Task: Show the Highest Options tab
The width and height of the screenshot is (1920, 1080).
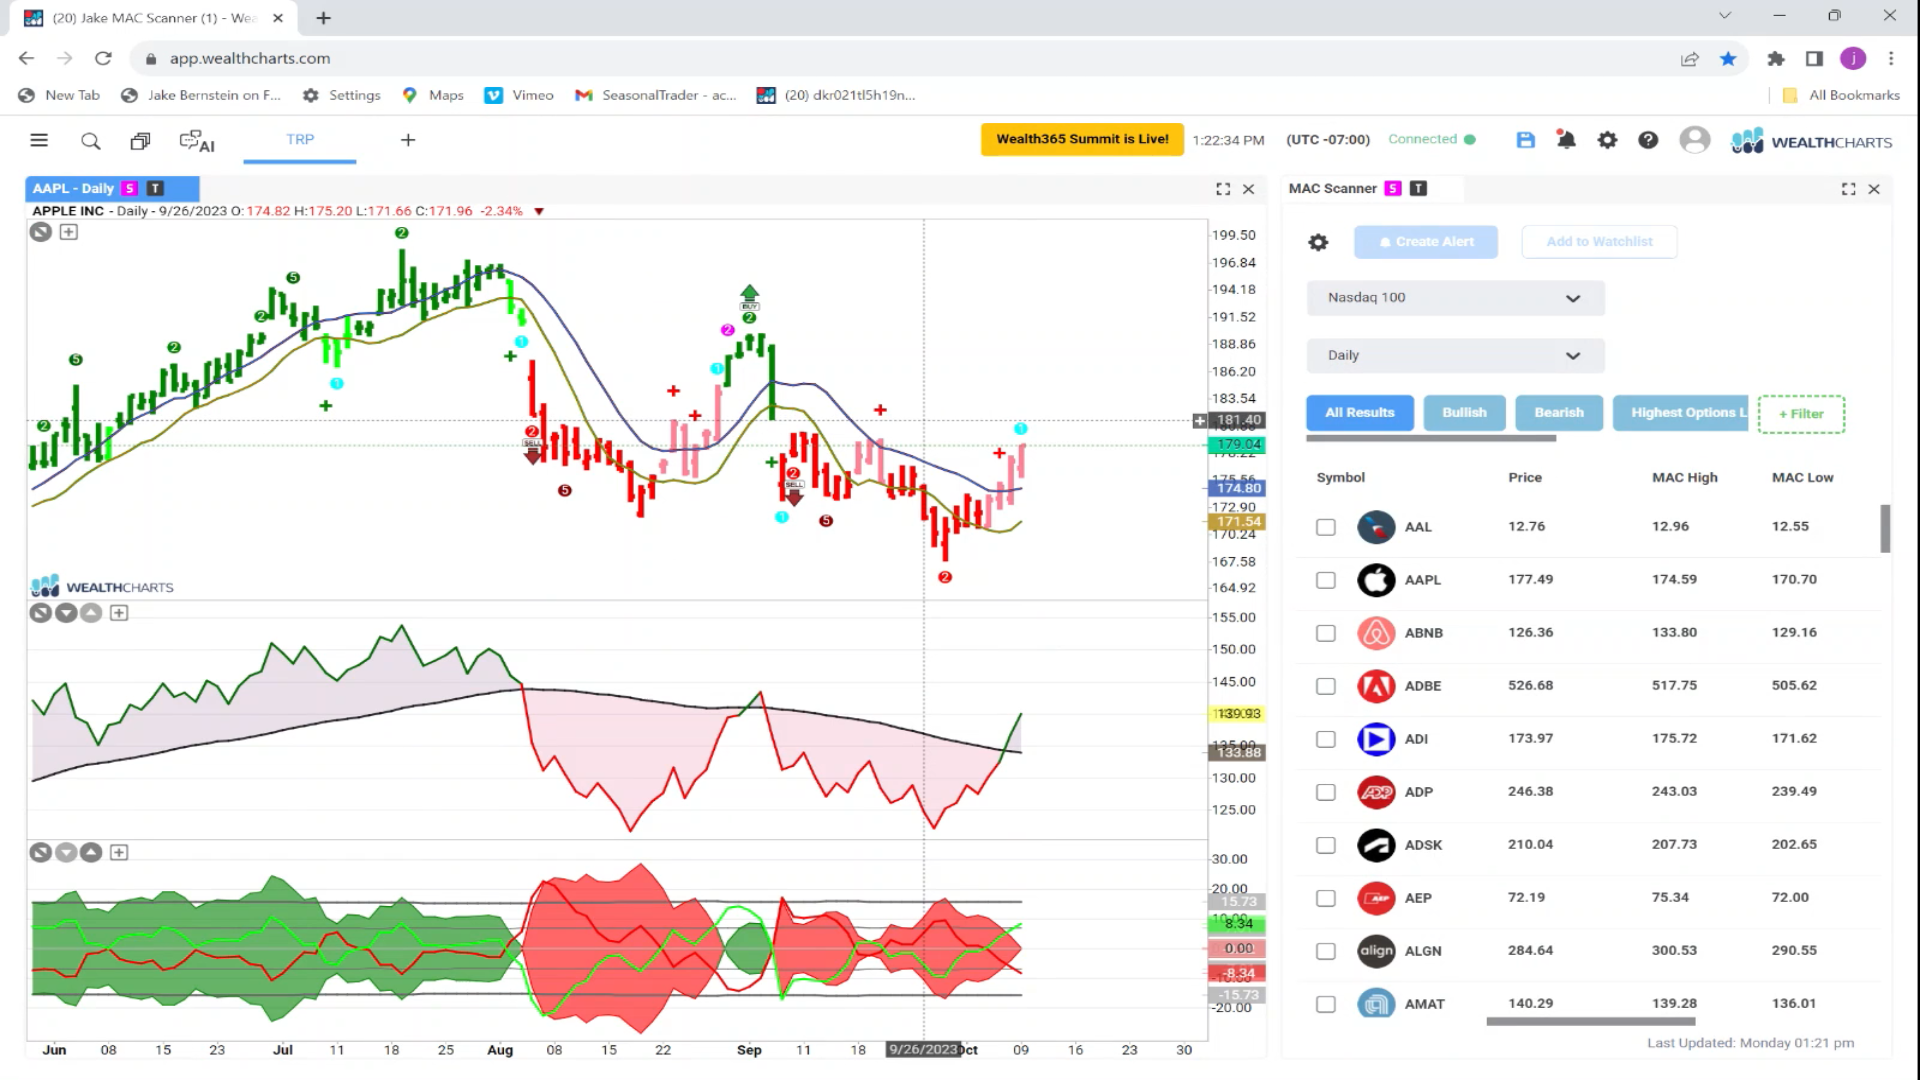Action: (1681, 413)
